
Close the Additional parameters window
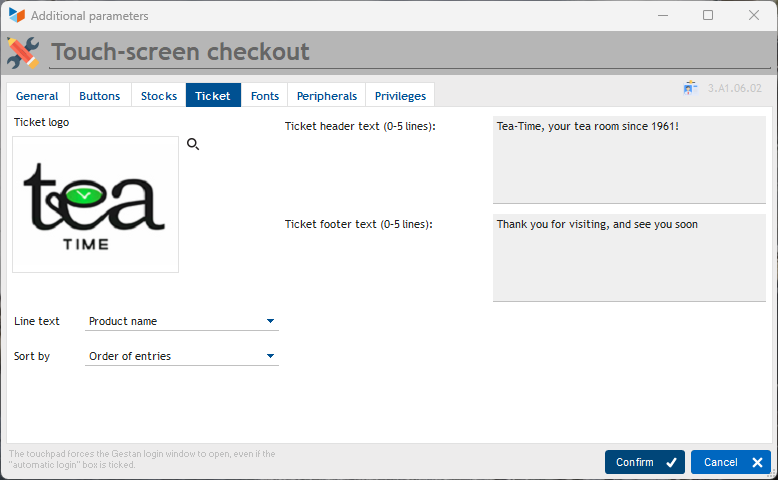tap(754, 15)
